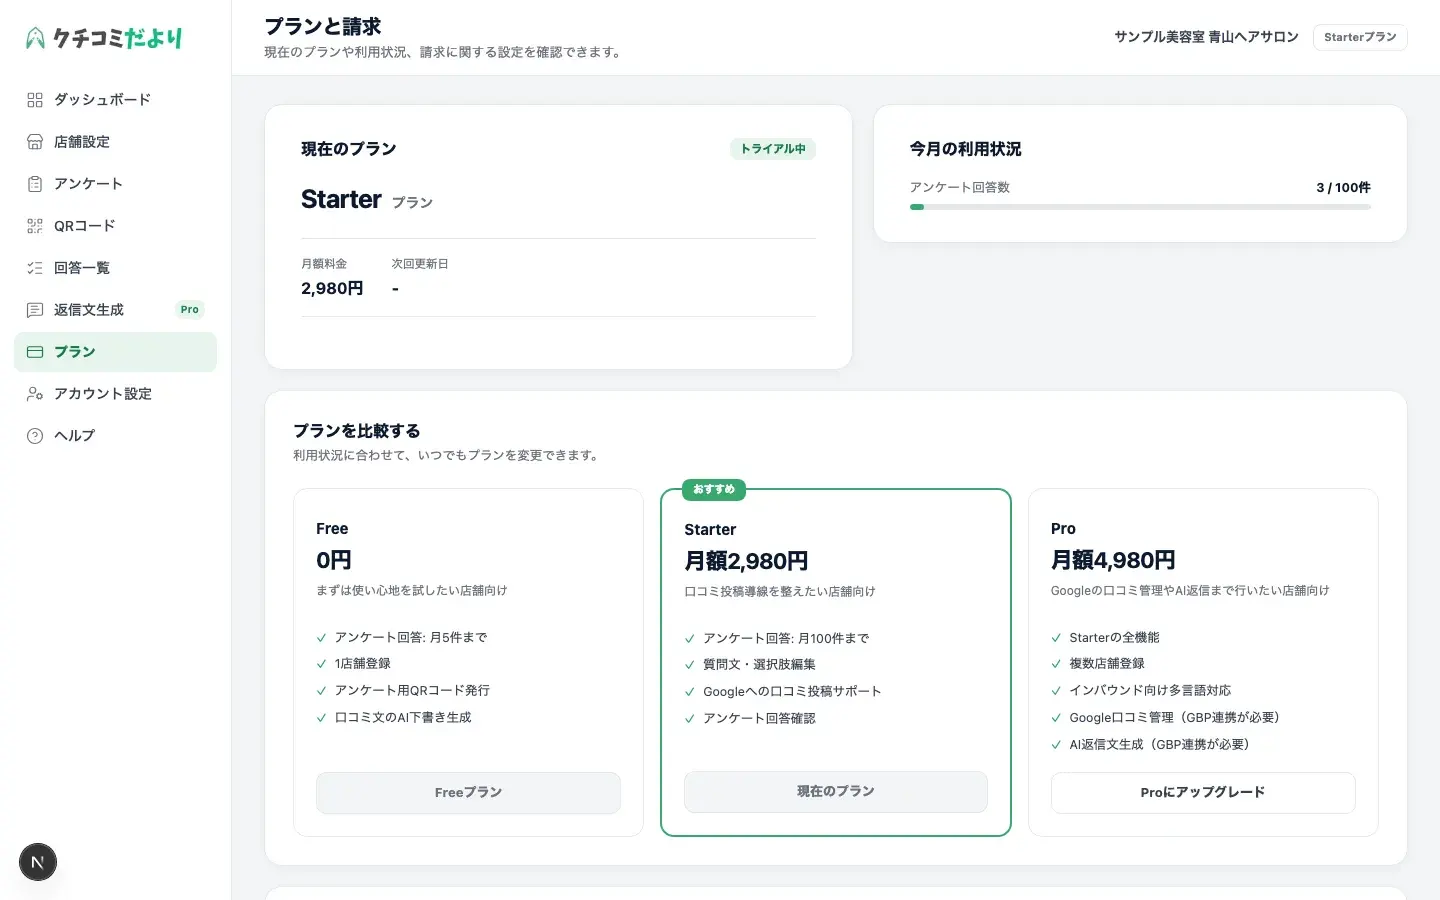This screenshot has width=1440, height=900.
Task: Click the 月額2,980円 Starter price
Action: click(x=746, y=561)
